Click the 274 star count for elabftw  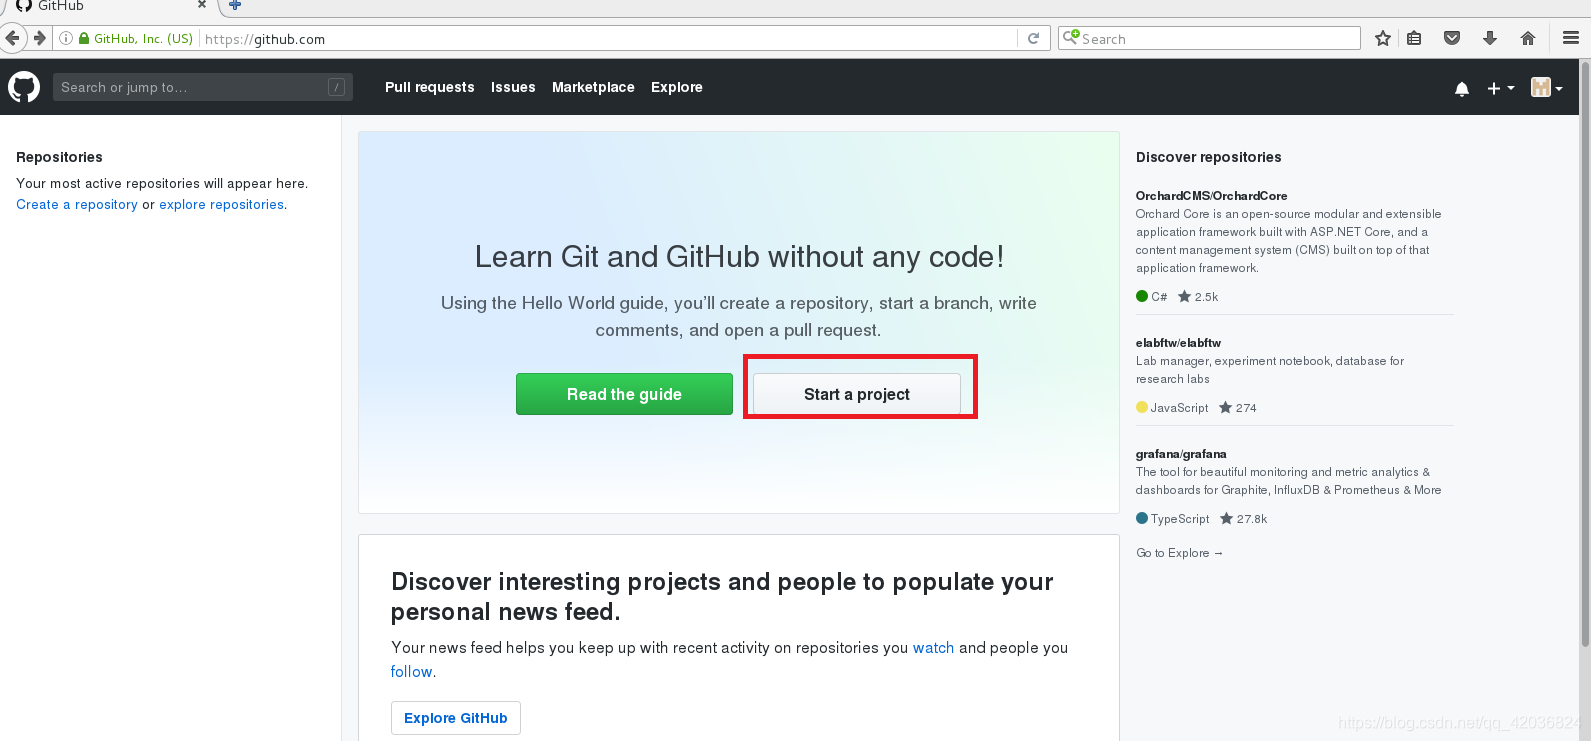coord(1238,408)
